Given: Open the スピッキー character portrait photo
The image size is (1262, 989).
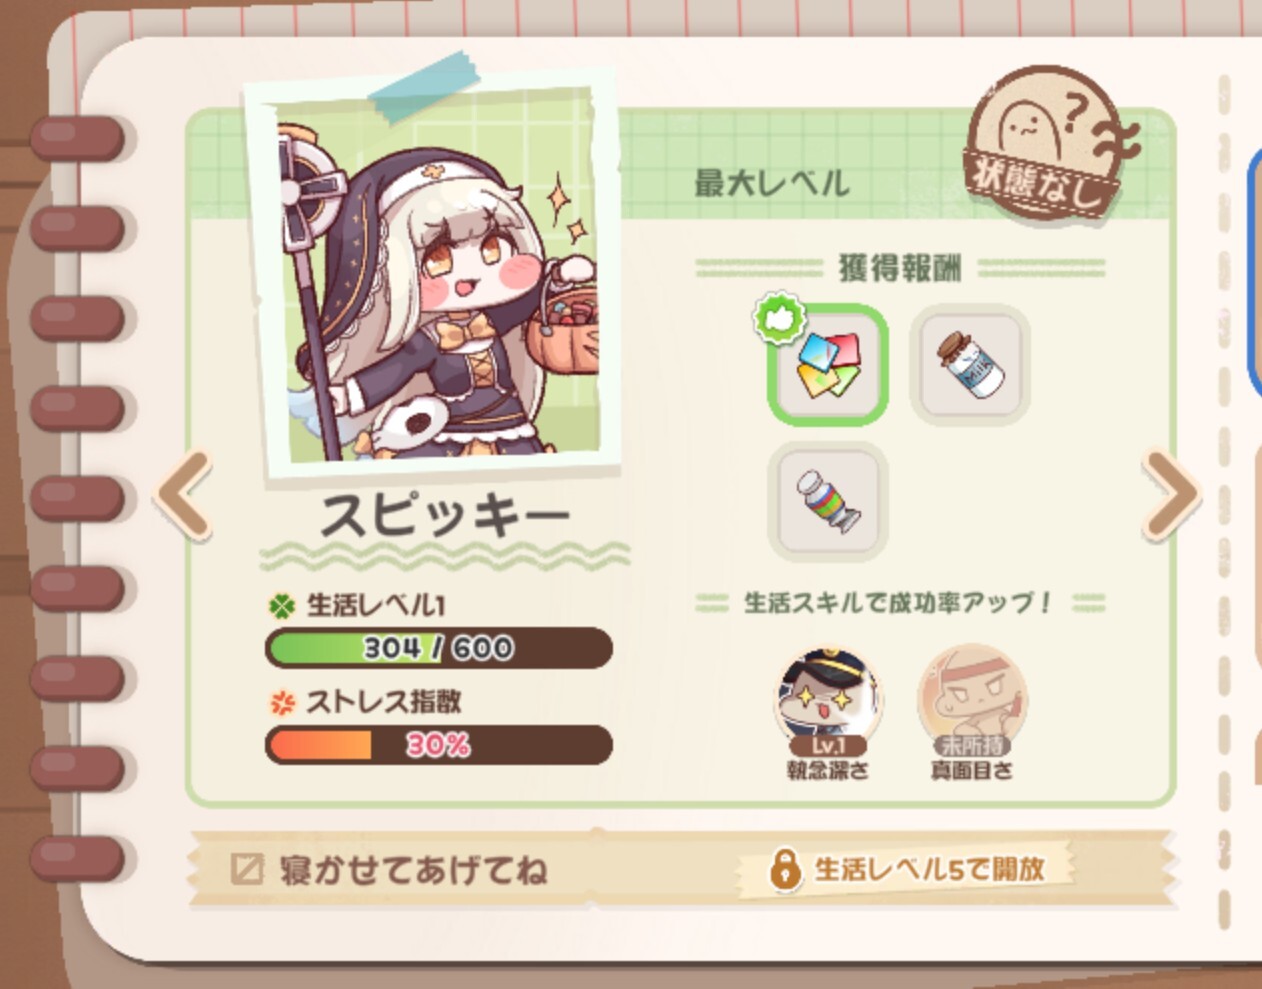Looking at the screenshot, I should pyautogui.click(x=432, y=274).
